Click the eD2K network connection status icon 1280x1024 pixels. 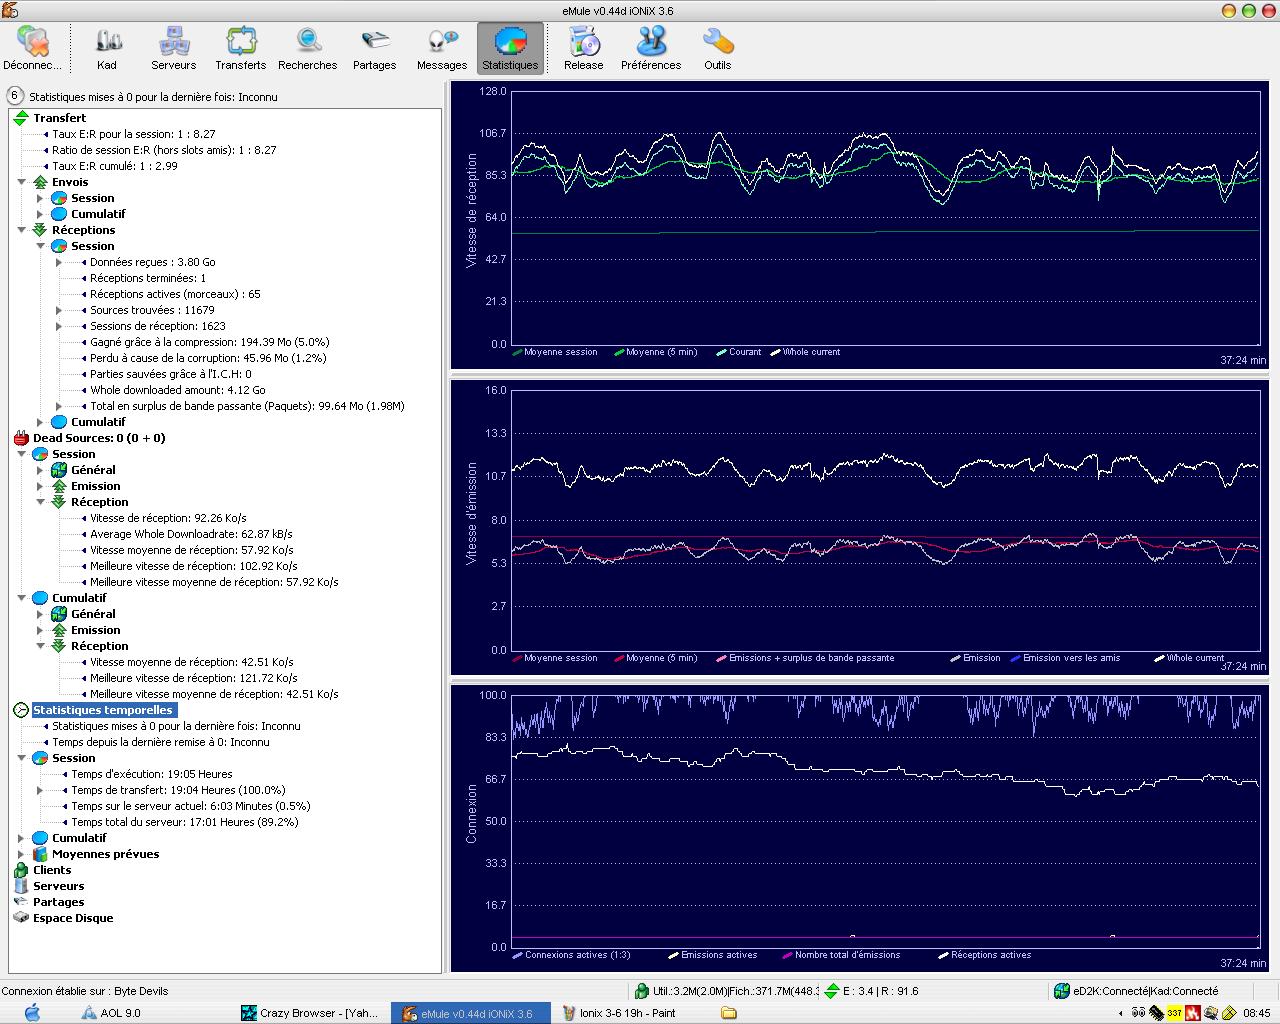tap(1061, 991)
